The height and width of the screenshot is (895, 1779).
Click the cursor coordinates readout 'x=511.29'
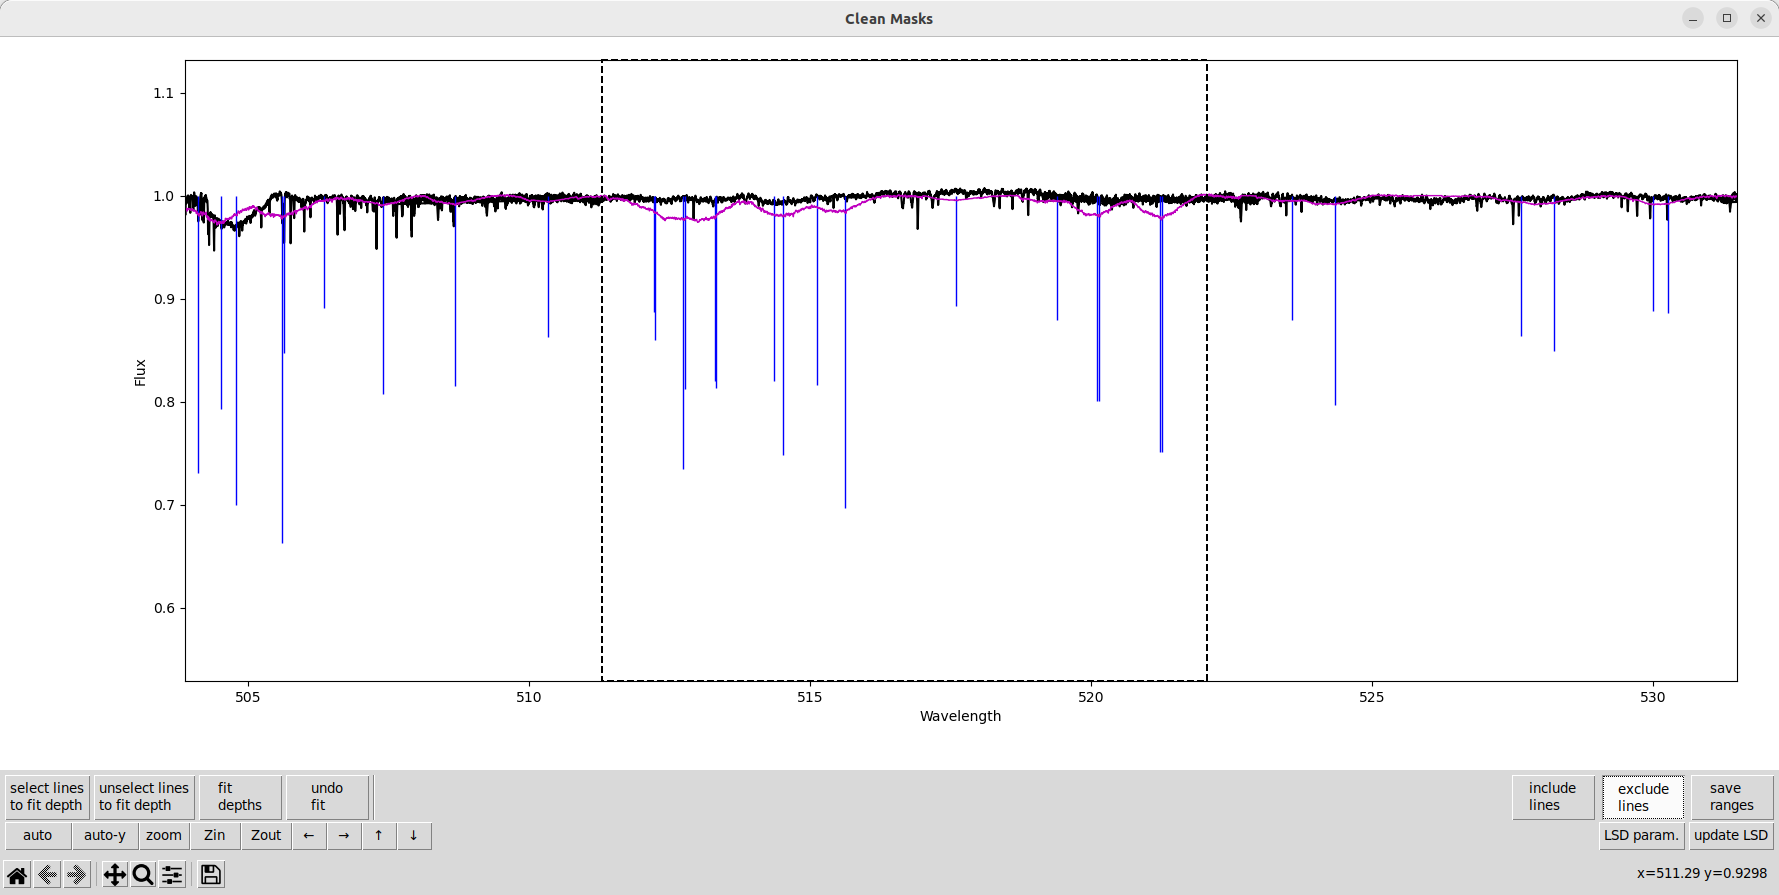(x=1669, y=873)
